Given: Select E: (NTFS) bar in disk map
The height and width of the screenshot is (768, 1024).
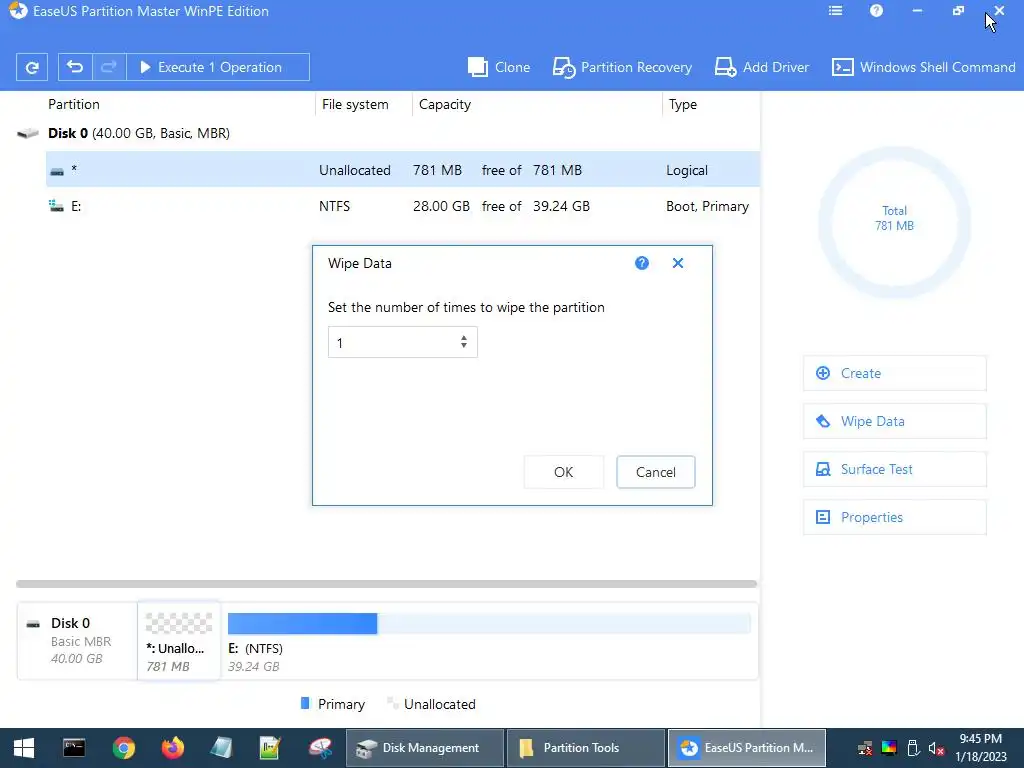Looking at the screenshot, I should 488,624.
